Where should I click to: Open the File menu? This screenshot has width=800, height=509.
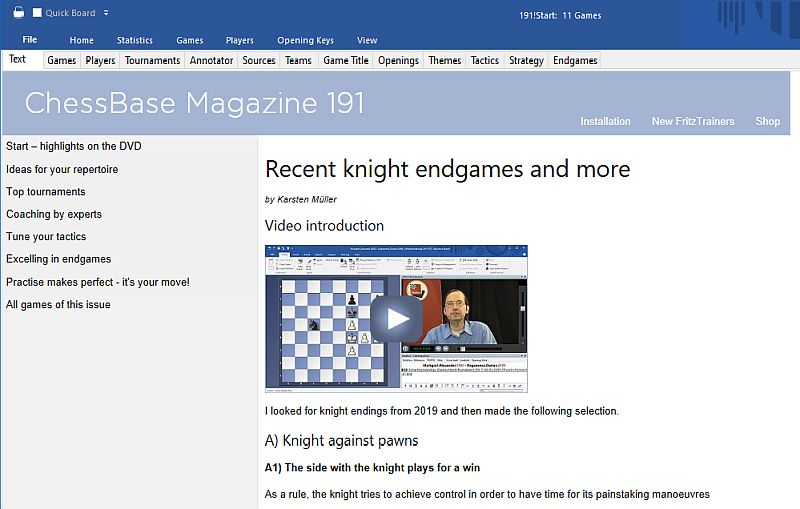coord(30,40)
